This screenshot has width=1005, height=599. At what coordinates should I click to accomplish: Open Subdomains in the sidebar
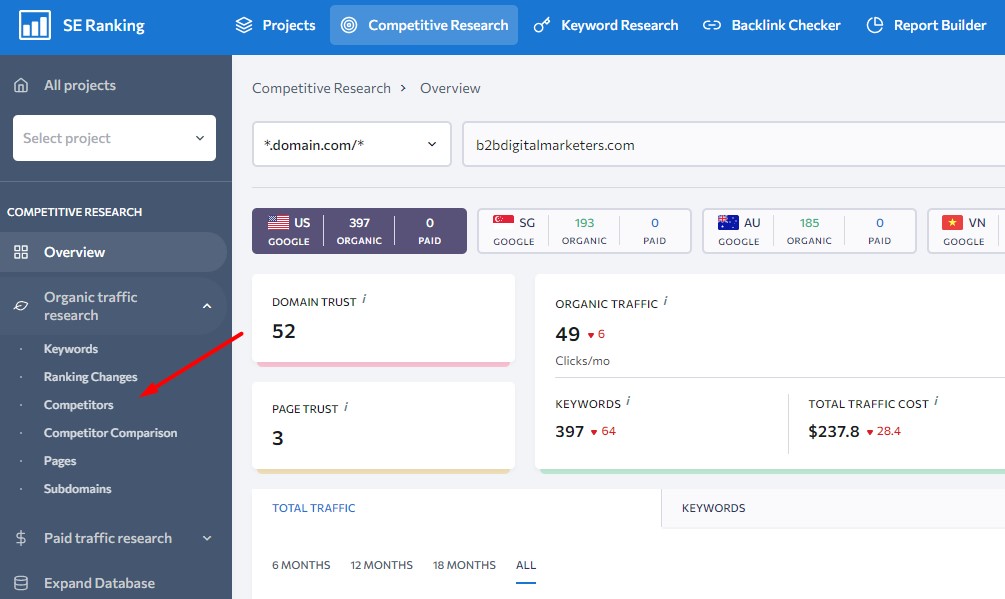pyautogui.click(x=78, y=489)
